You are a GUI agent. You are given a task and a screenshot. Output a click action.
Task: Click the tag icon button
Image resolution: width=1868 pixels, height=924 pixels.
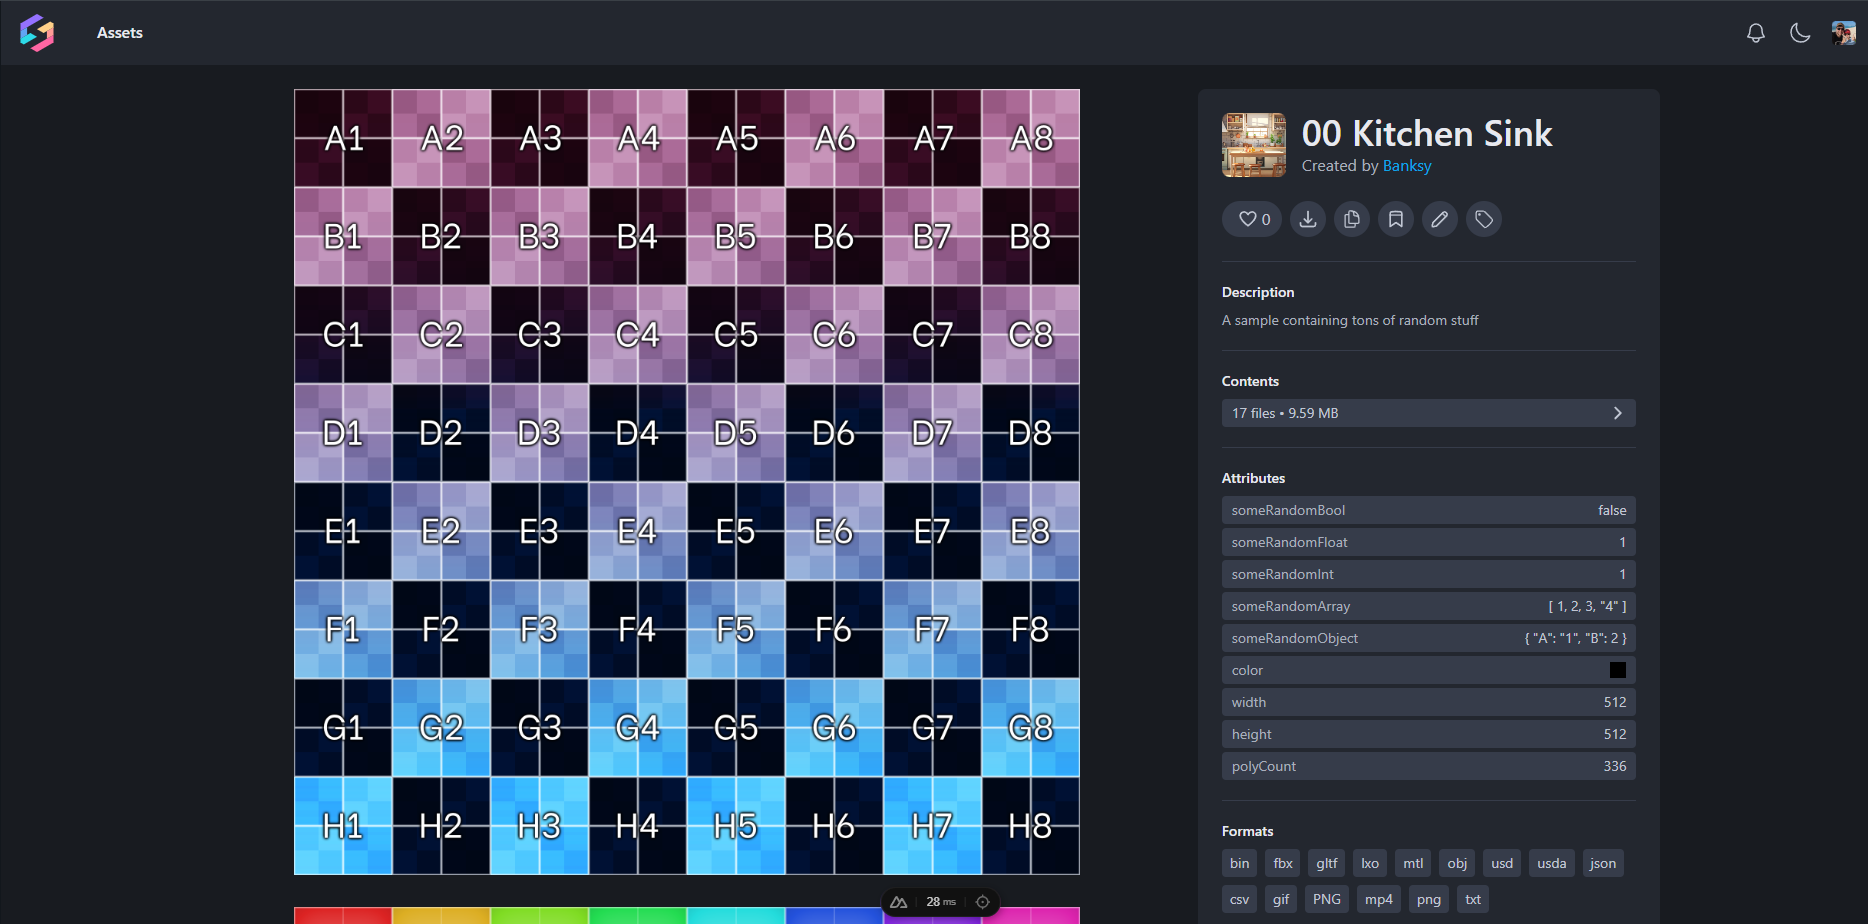pyautogui.click(x=1483, y=219)
